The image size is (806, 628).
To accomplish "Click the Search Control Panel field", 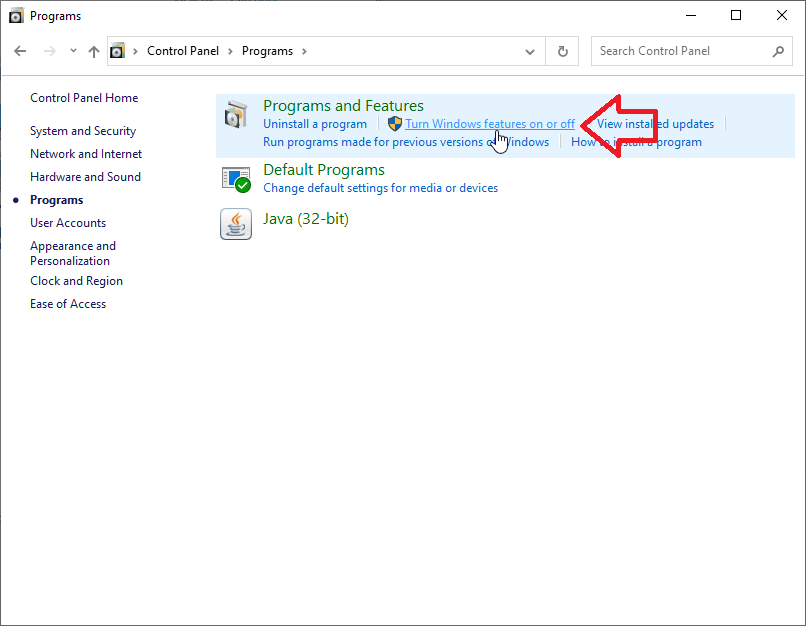I will point(680,51).
